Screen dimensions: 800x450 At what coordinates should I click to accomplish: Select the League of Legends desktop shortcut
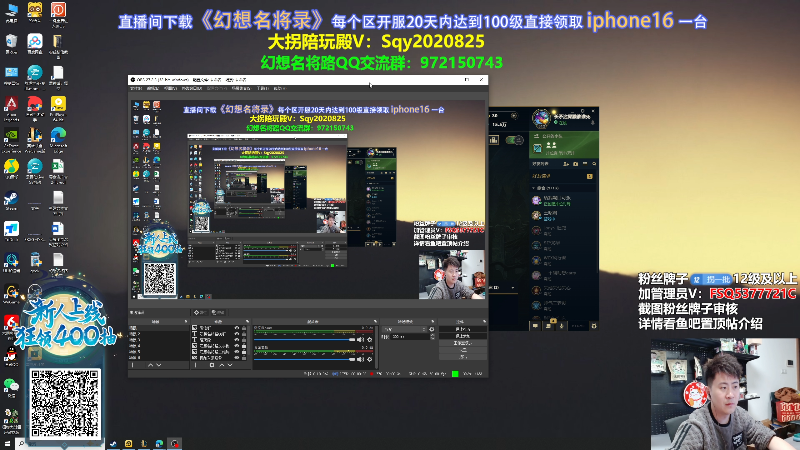coord(35,136)
